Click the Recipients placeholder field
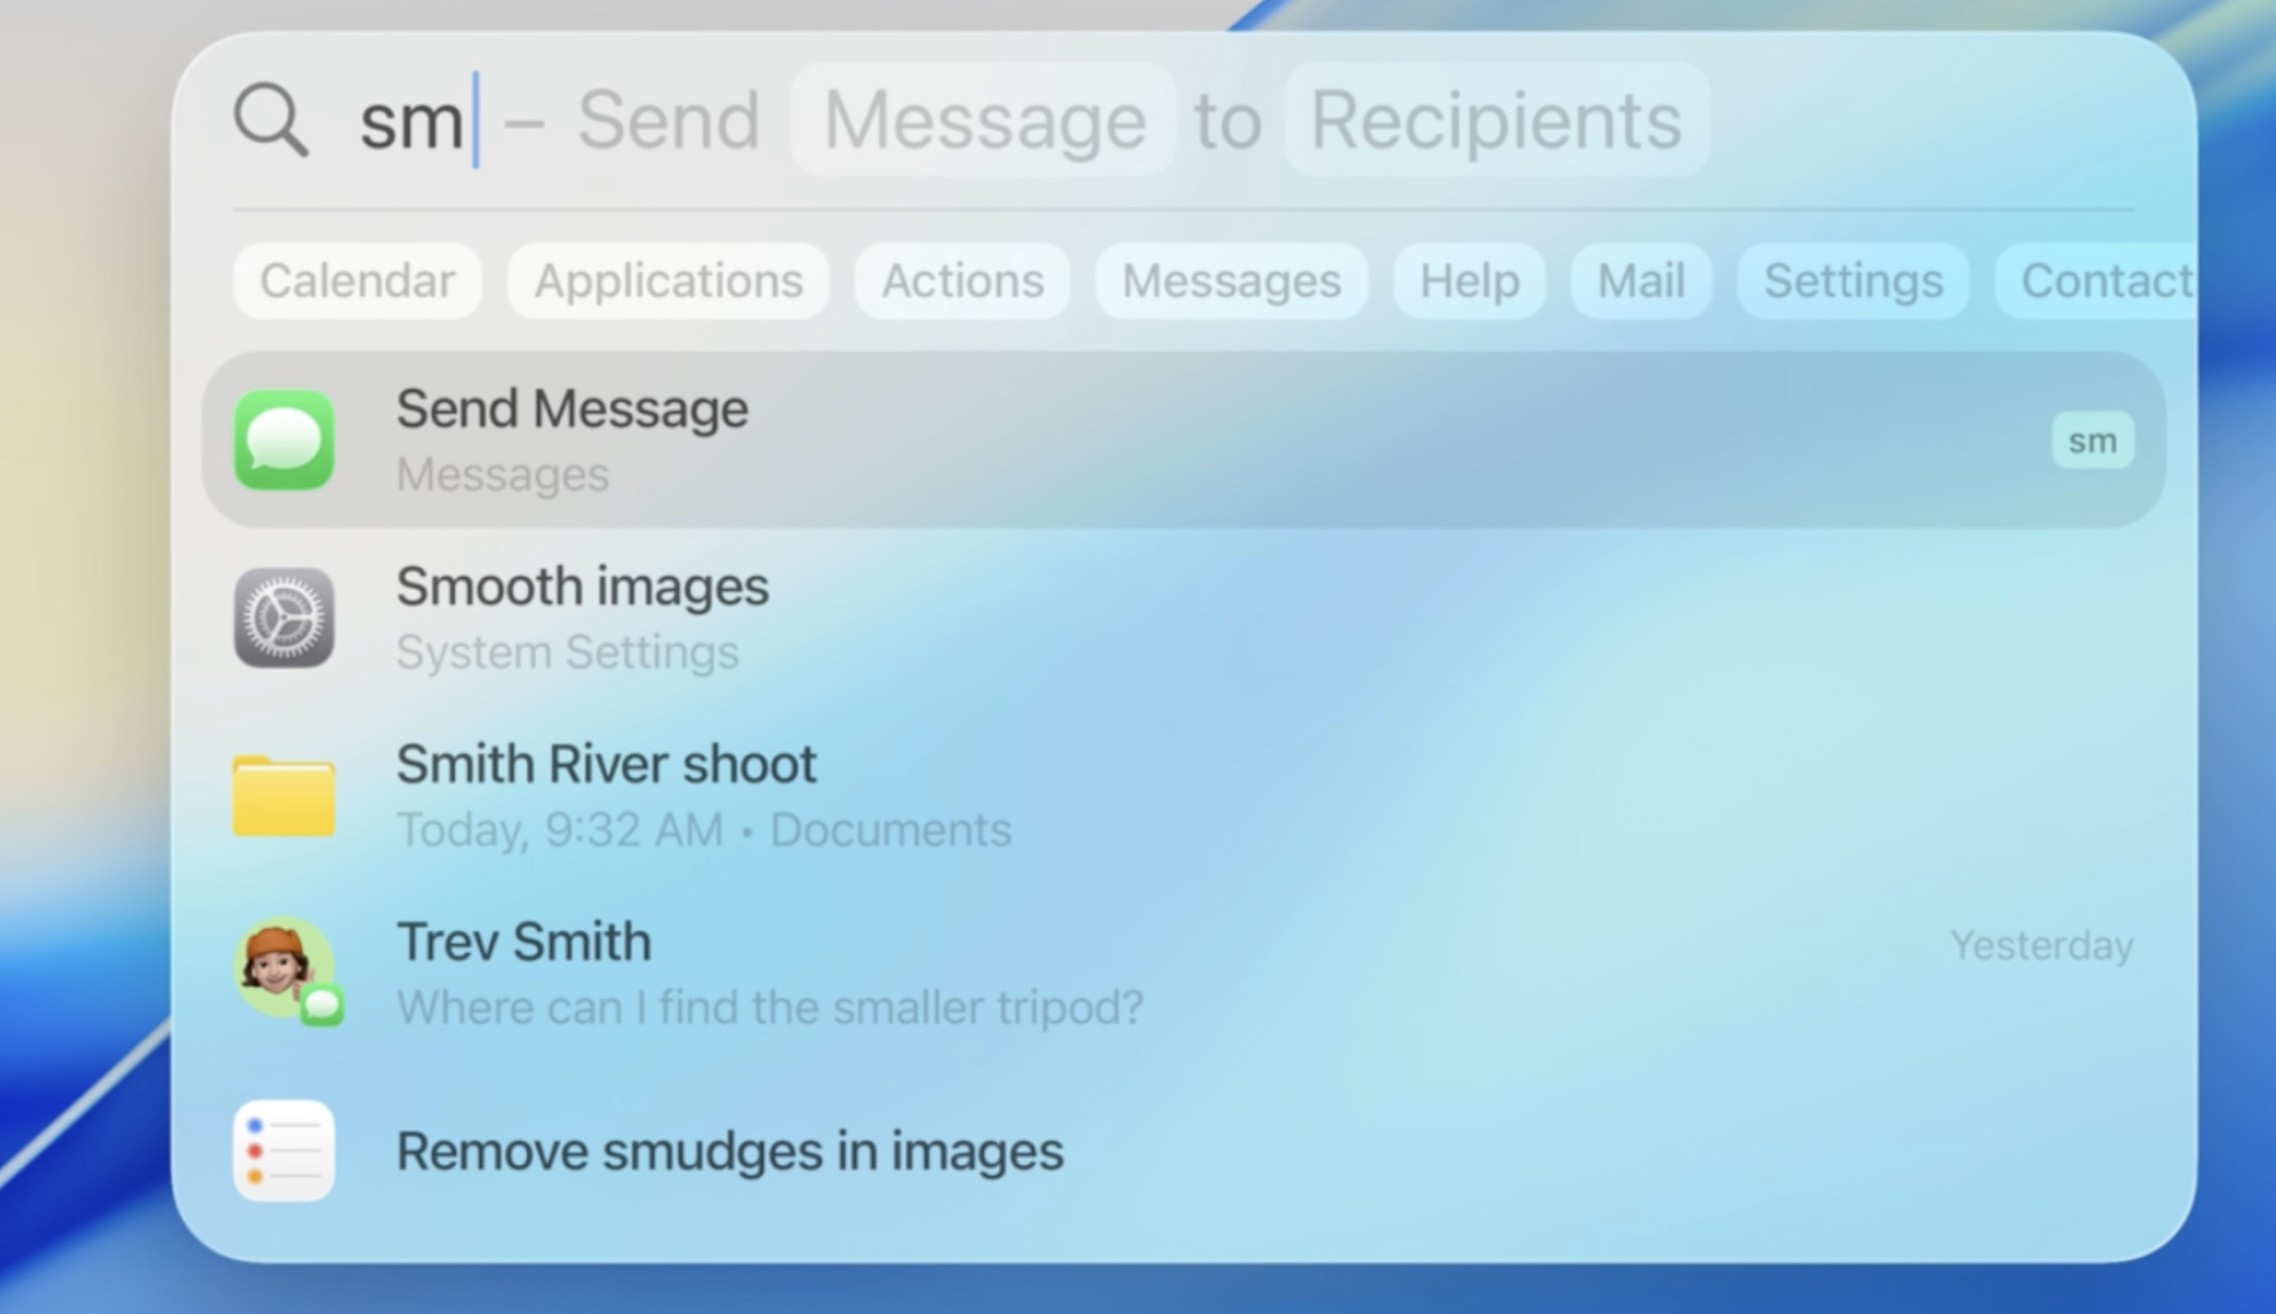The height and width of the screenshot is (1314, 2276). point(1496,120)
